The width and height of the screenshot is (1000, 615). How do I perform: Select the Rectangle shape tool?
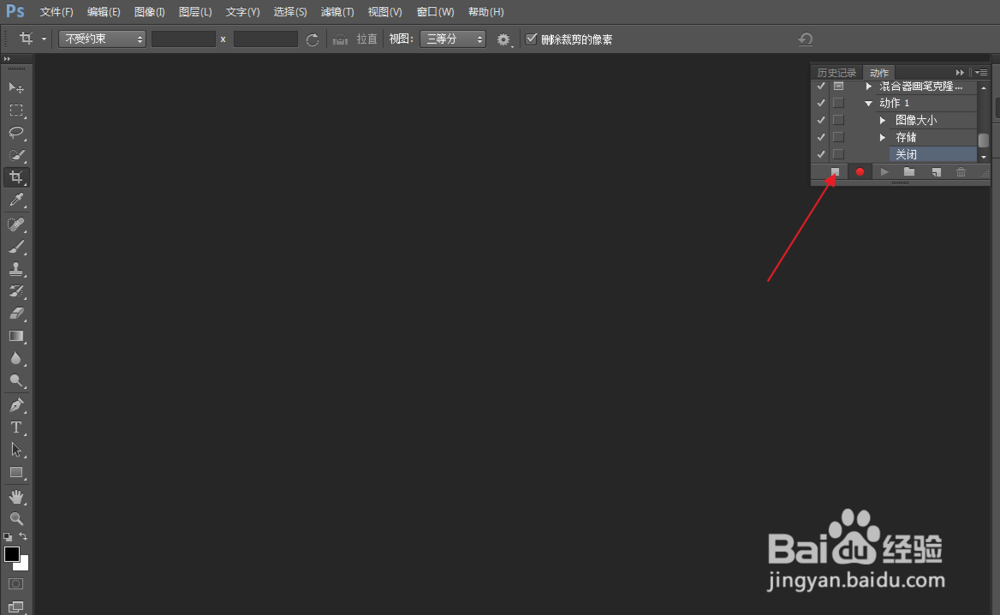[17, 473]
